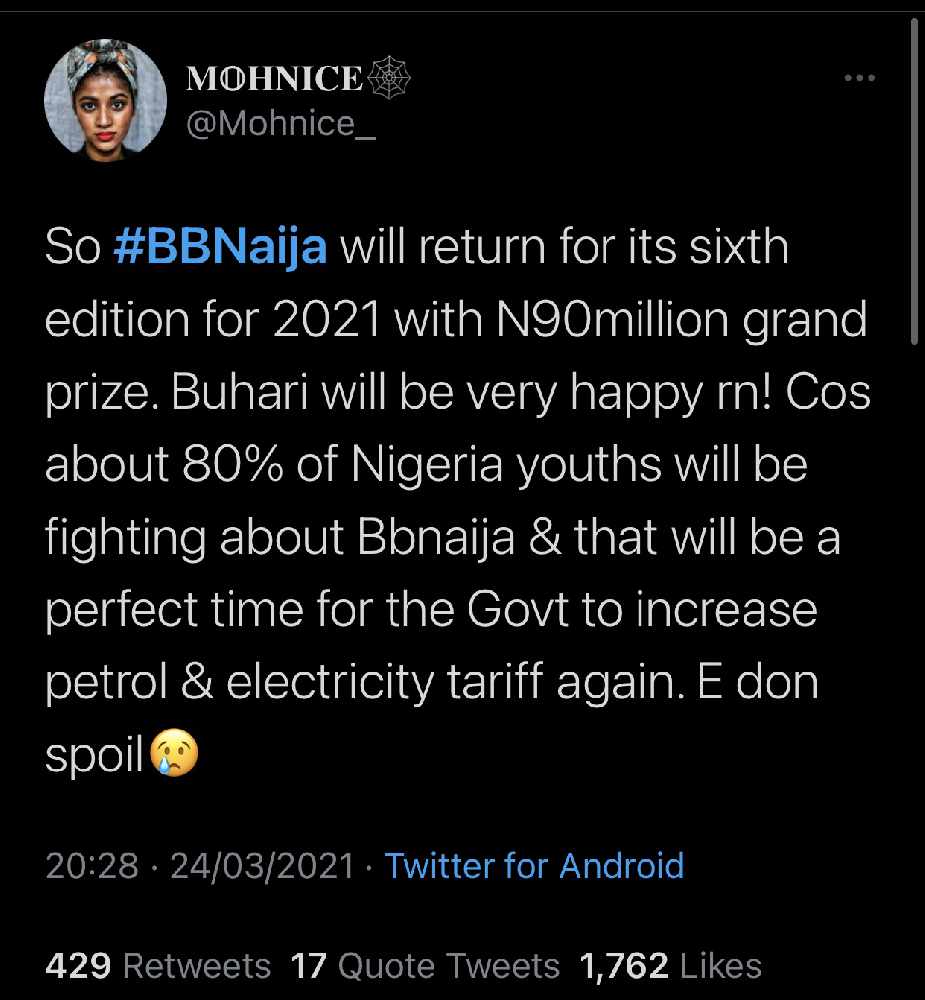
Task: Open the "Twitter for Android" source link
Action: pos(534,865)
